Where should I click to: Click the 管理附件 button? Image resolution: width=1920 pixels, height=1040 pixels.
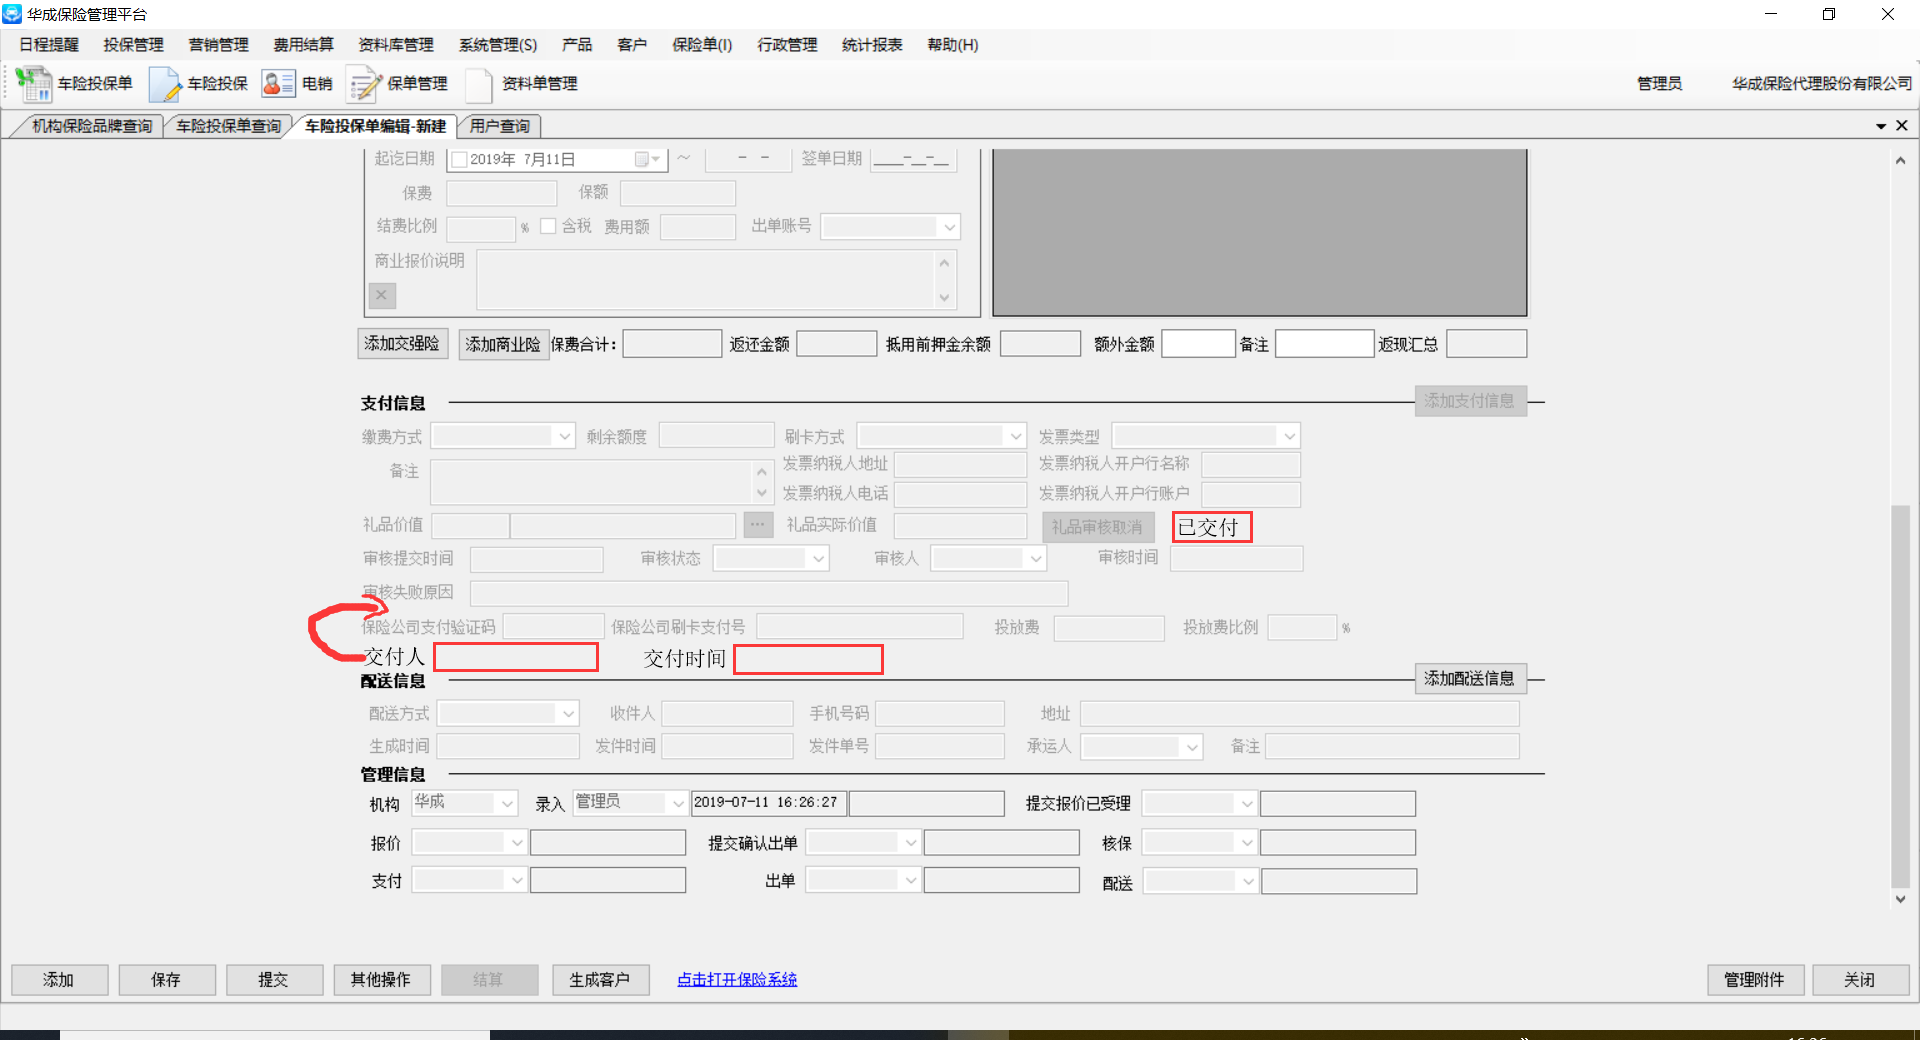tap(1755, 980)
